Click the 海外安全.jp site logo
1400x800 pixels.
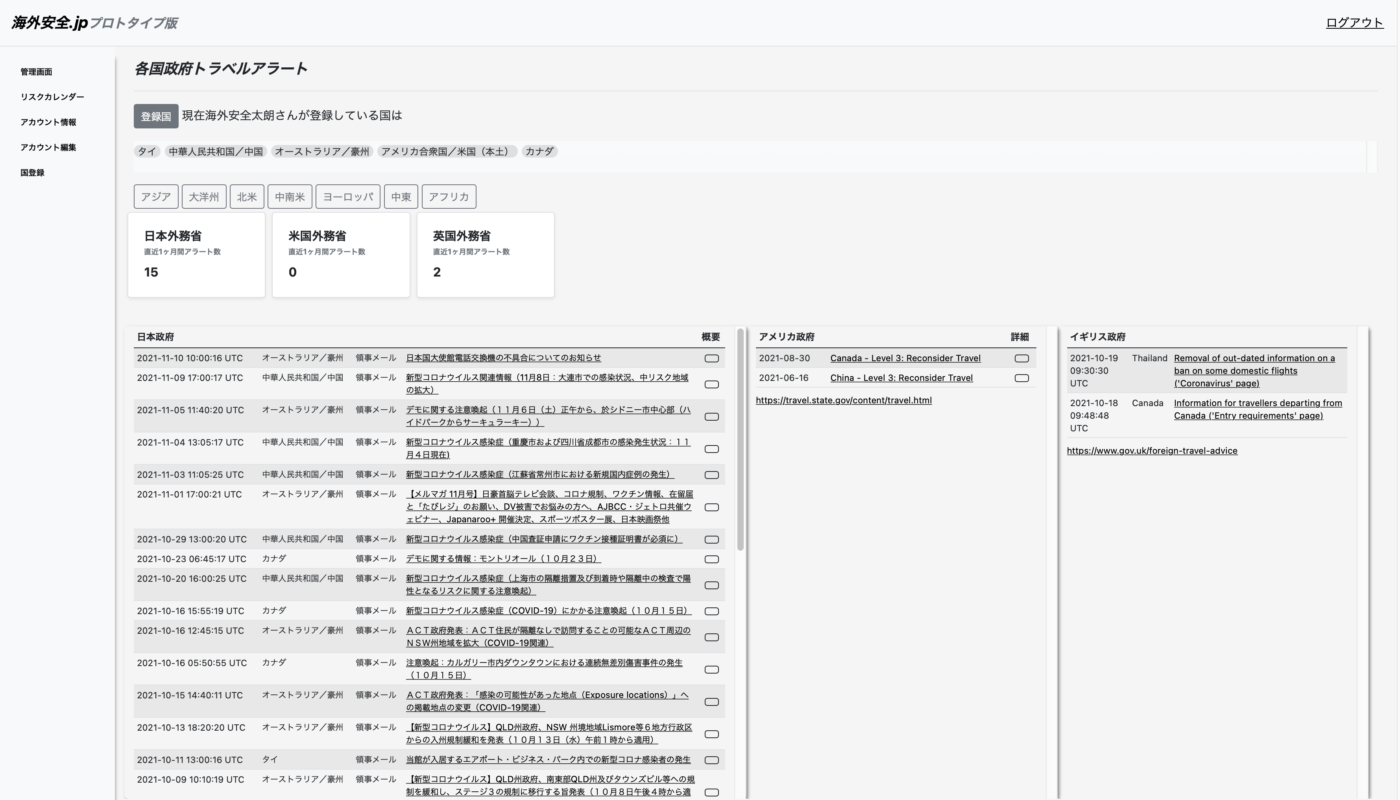[95, 22]
